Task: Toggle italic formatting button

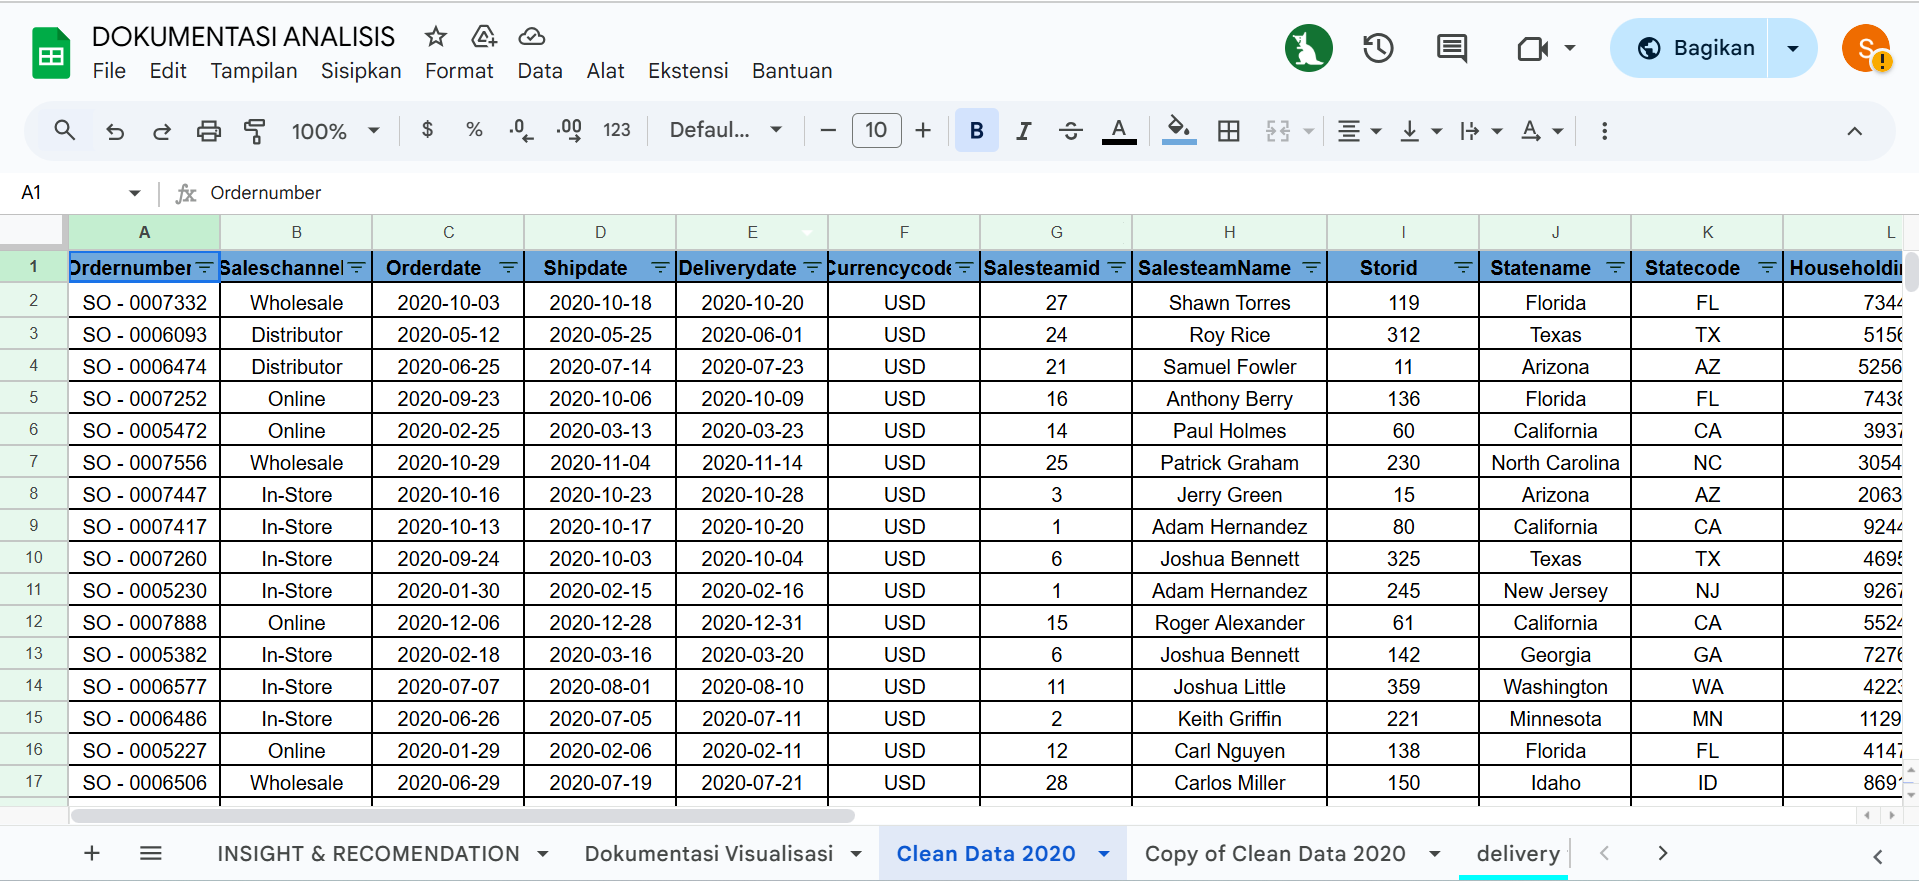Action: tap(1023, 131)
